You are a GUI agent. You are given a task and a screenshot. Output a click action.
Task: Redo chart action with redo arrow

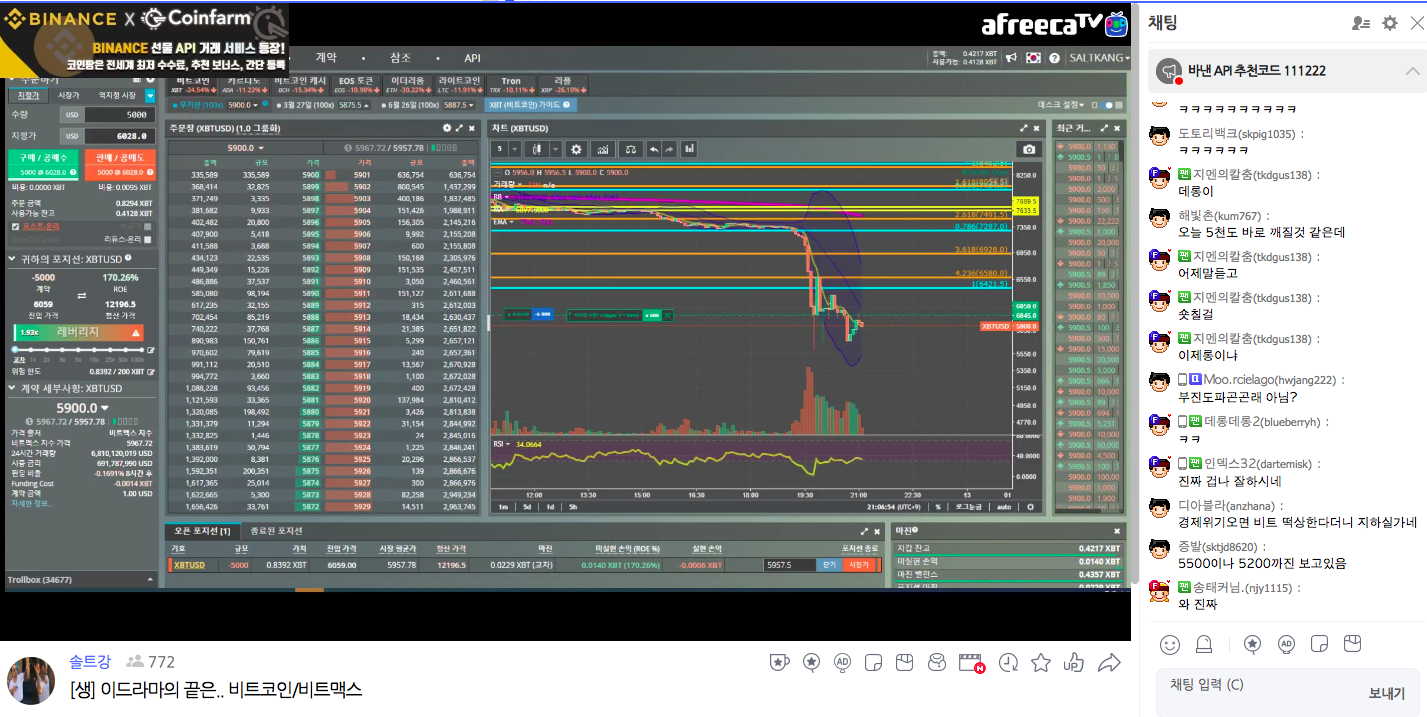(671, 149)
